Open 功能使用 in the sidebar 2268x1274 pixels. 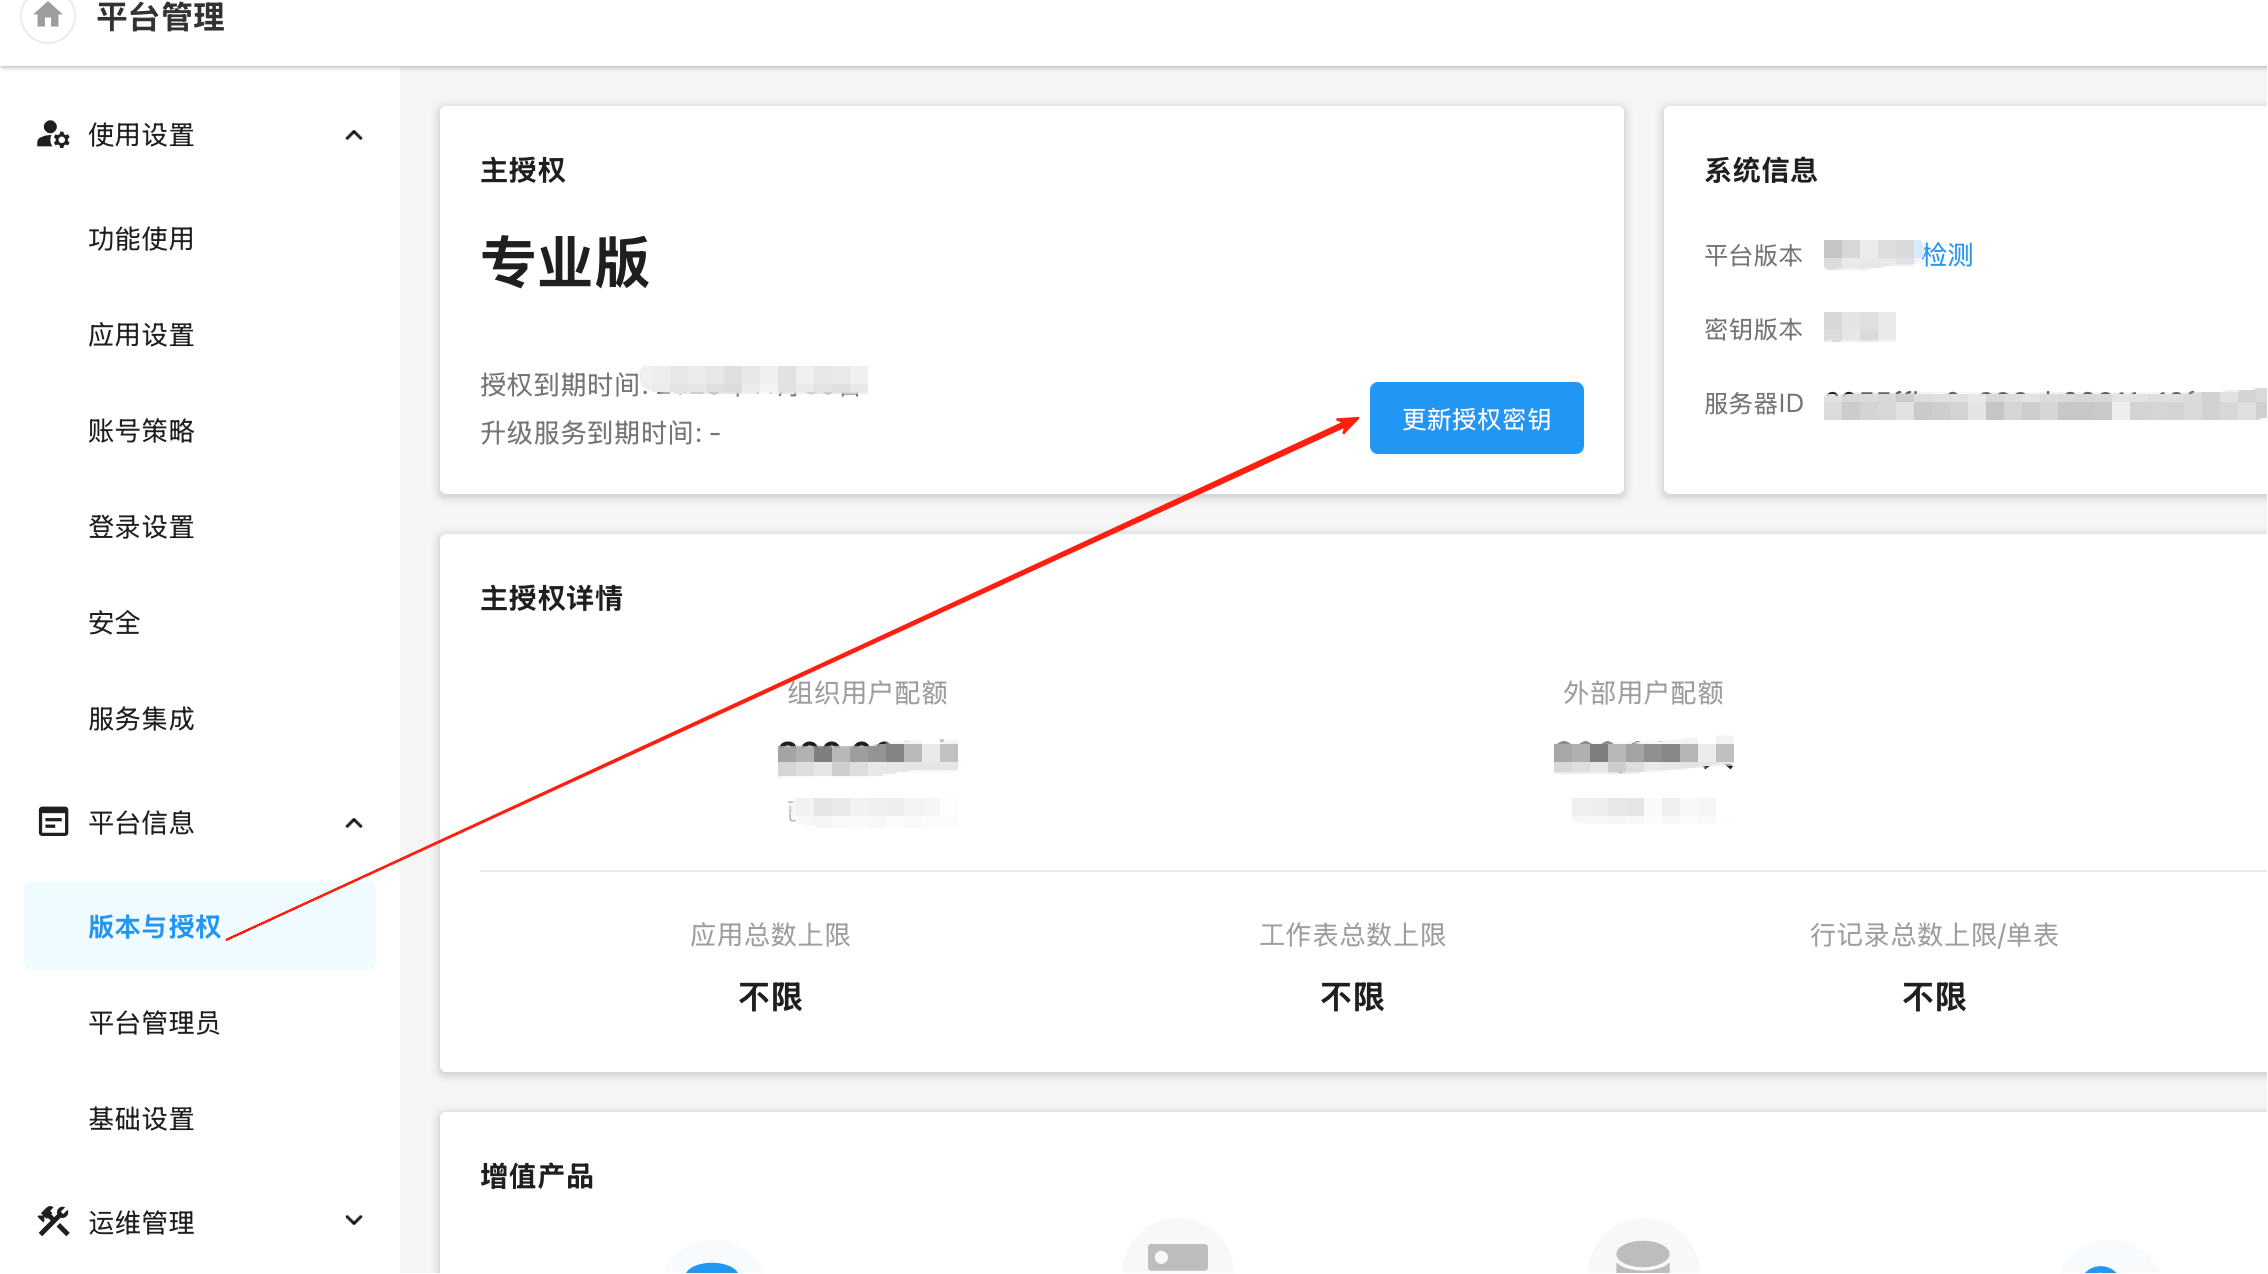click(x=141, y=239)
